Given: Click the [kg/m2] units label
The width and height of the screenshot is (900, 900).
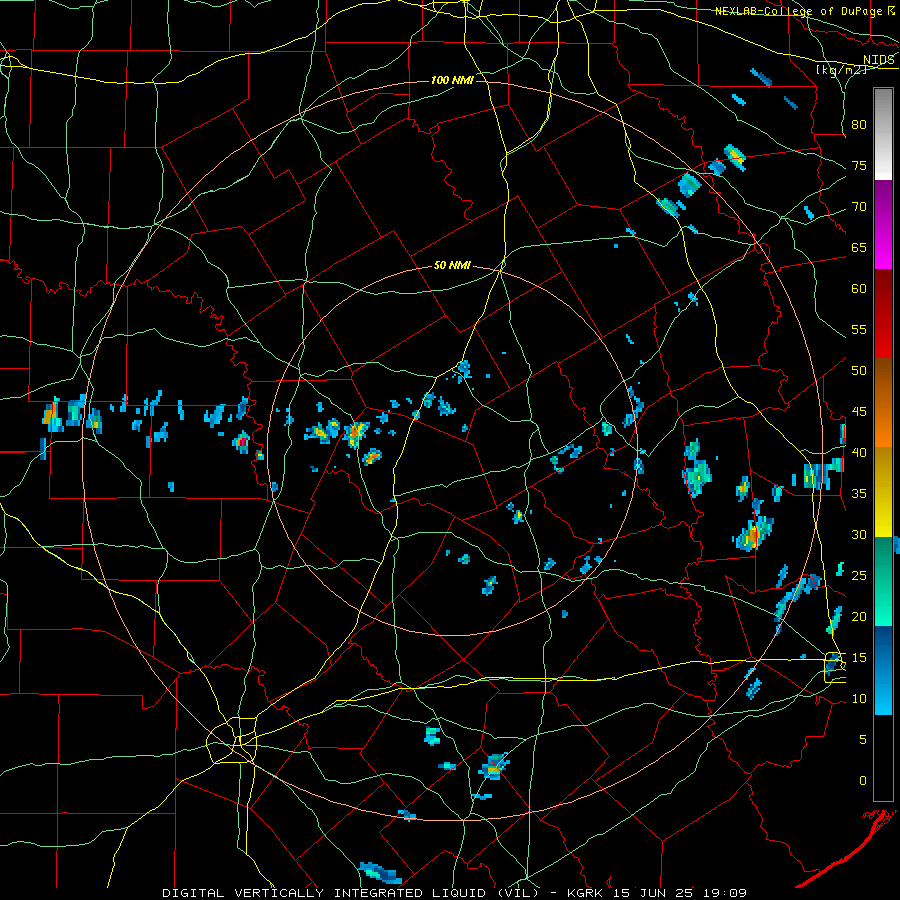Looking at the screenshot, I should tap(841, 69).
